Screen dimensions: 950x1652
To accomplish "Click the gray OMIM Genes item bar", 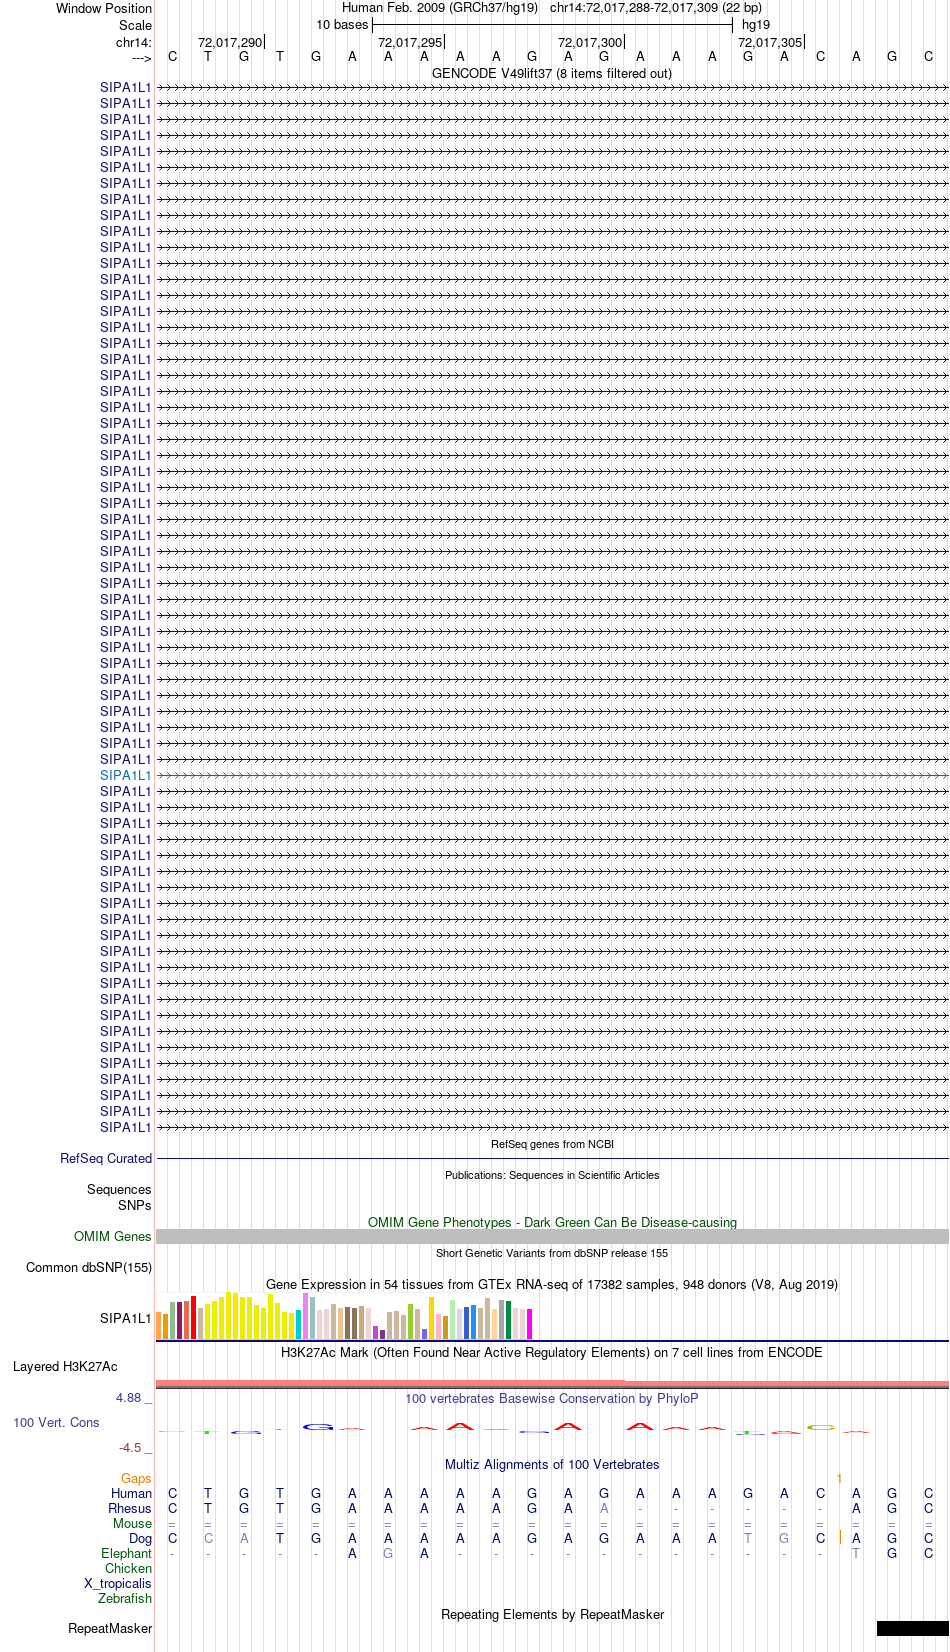I will tap(552, 1236).
